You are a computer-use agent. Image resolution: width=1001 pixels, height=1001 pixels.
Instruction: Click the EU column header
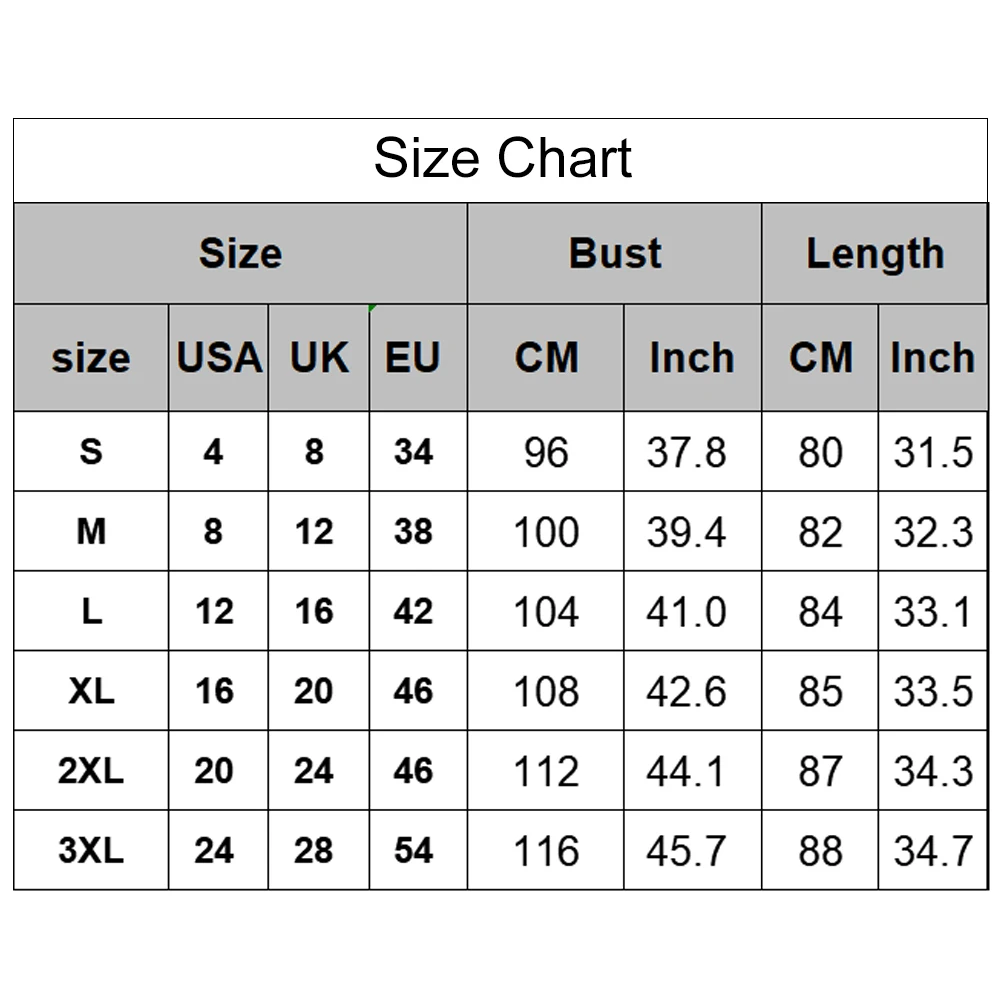click(x=413, y=358)
